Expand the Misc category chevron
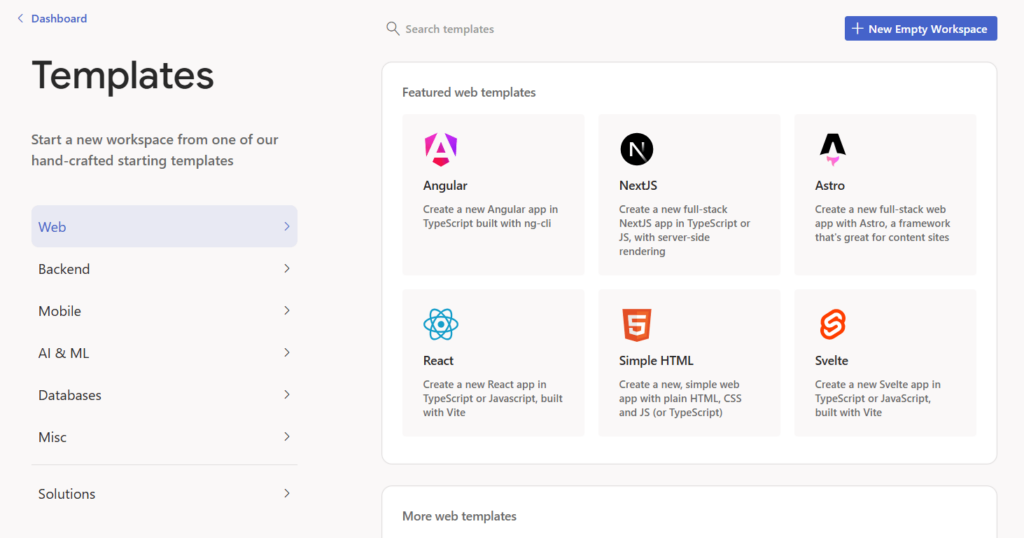The image size is (1024, 538). coord(287,437)
